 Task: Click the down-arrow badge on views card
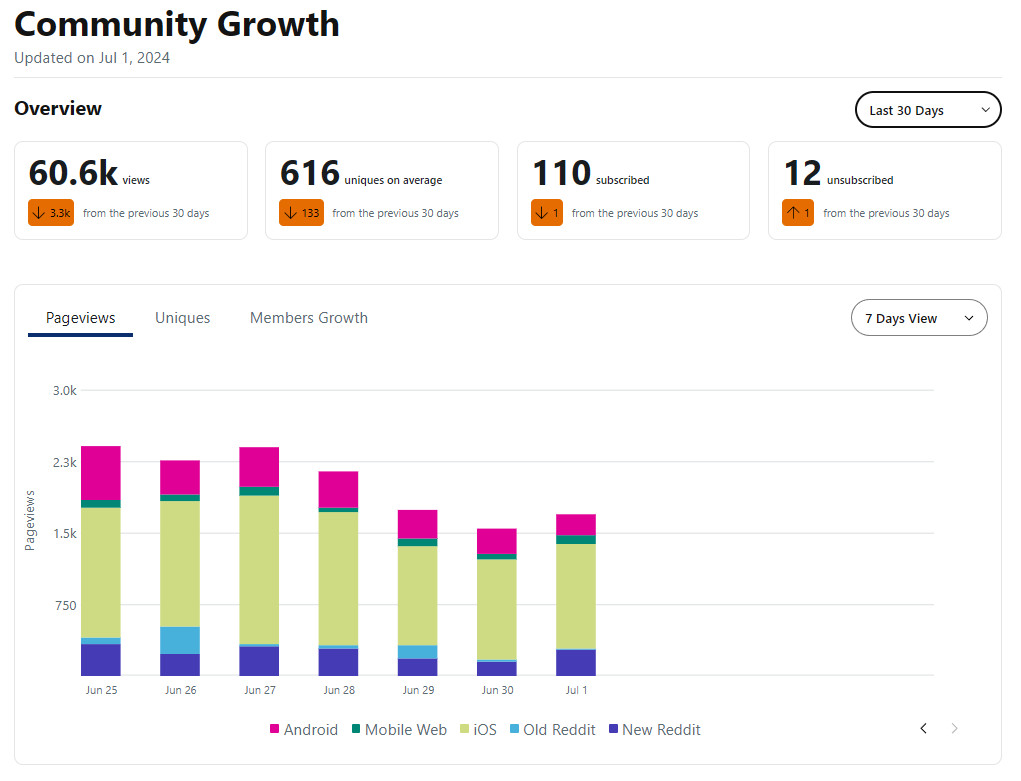click(51, 213)
